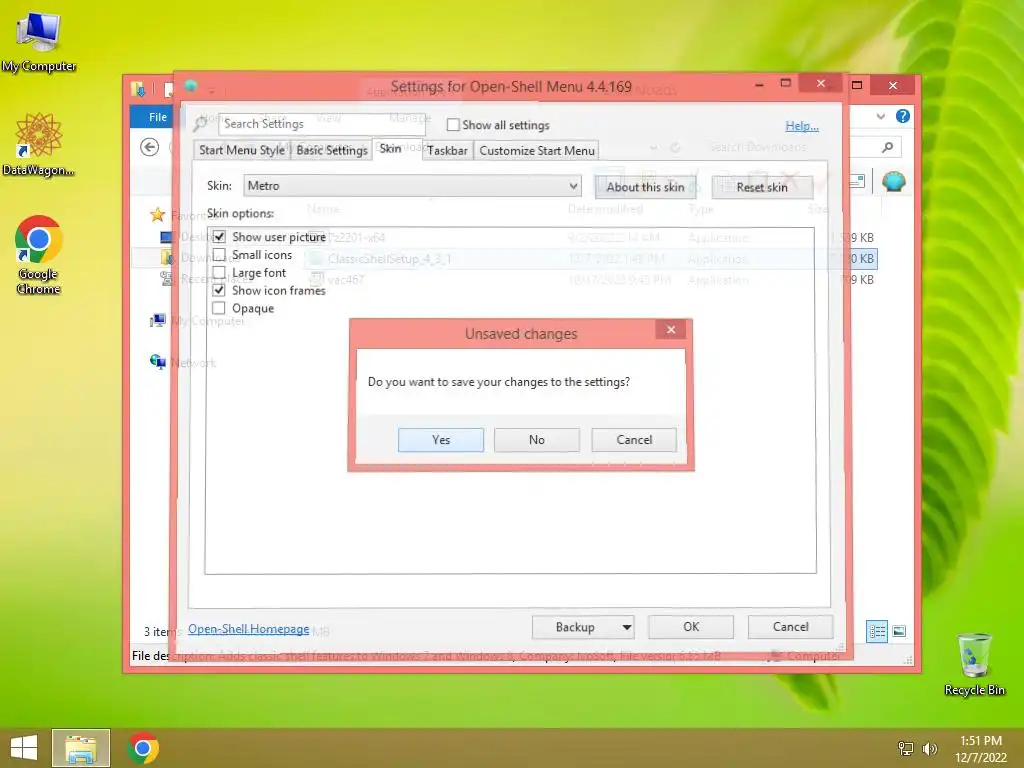Close the Unsaved changes dialog
The height and width of the screenshot is (768, 1024).
click(x=671, y=330)
